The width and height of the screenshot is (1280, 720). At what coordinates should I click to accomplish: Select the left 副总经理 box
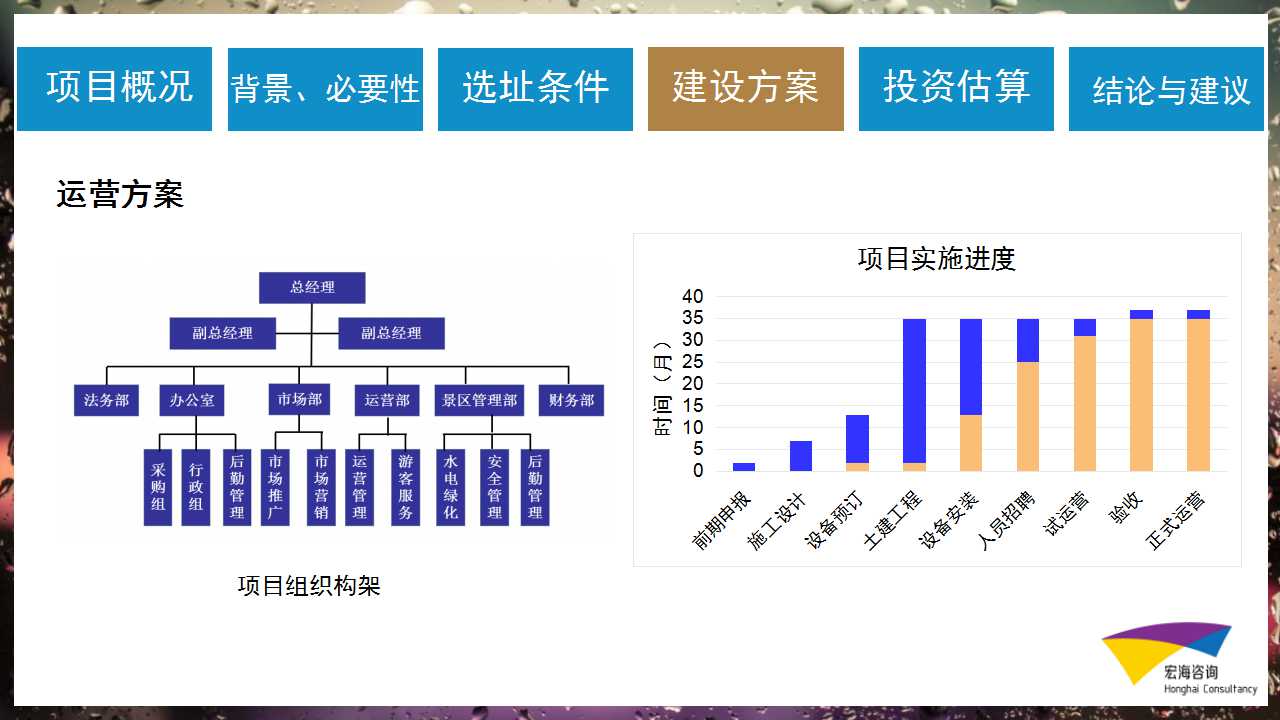tap(222, 333)
